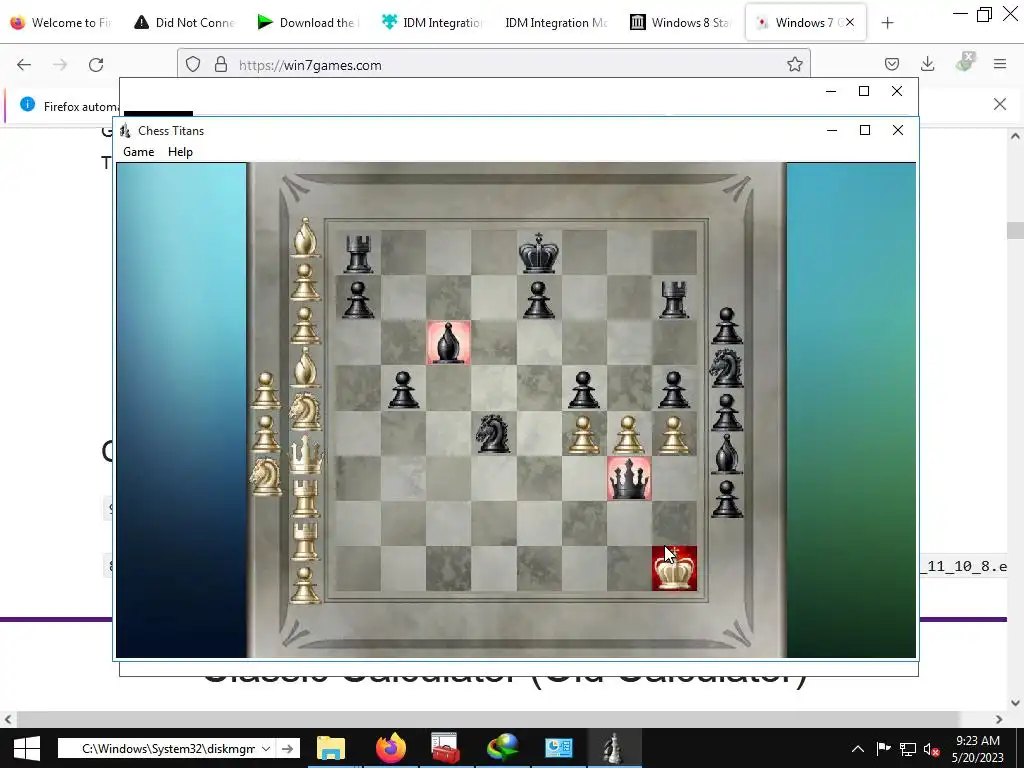Open File Explorer from the taskbar

point(331,748)
